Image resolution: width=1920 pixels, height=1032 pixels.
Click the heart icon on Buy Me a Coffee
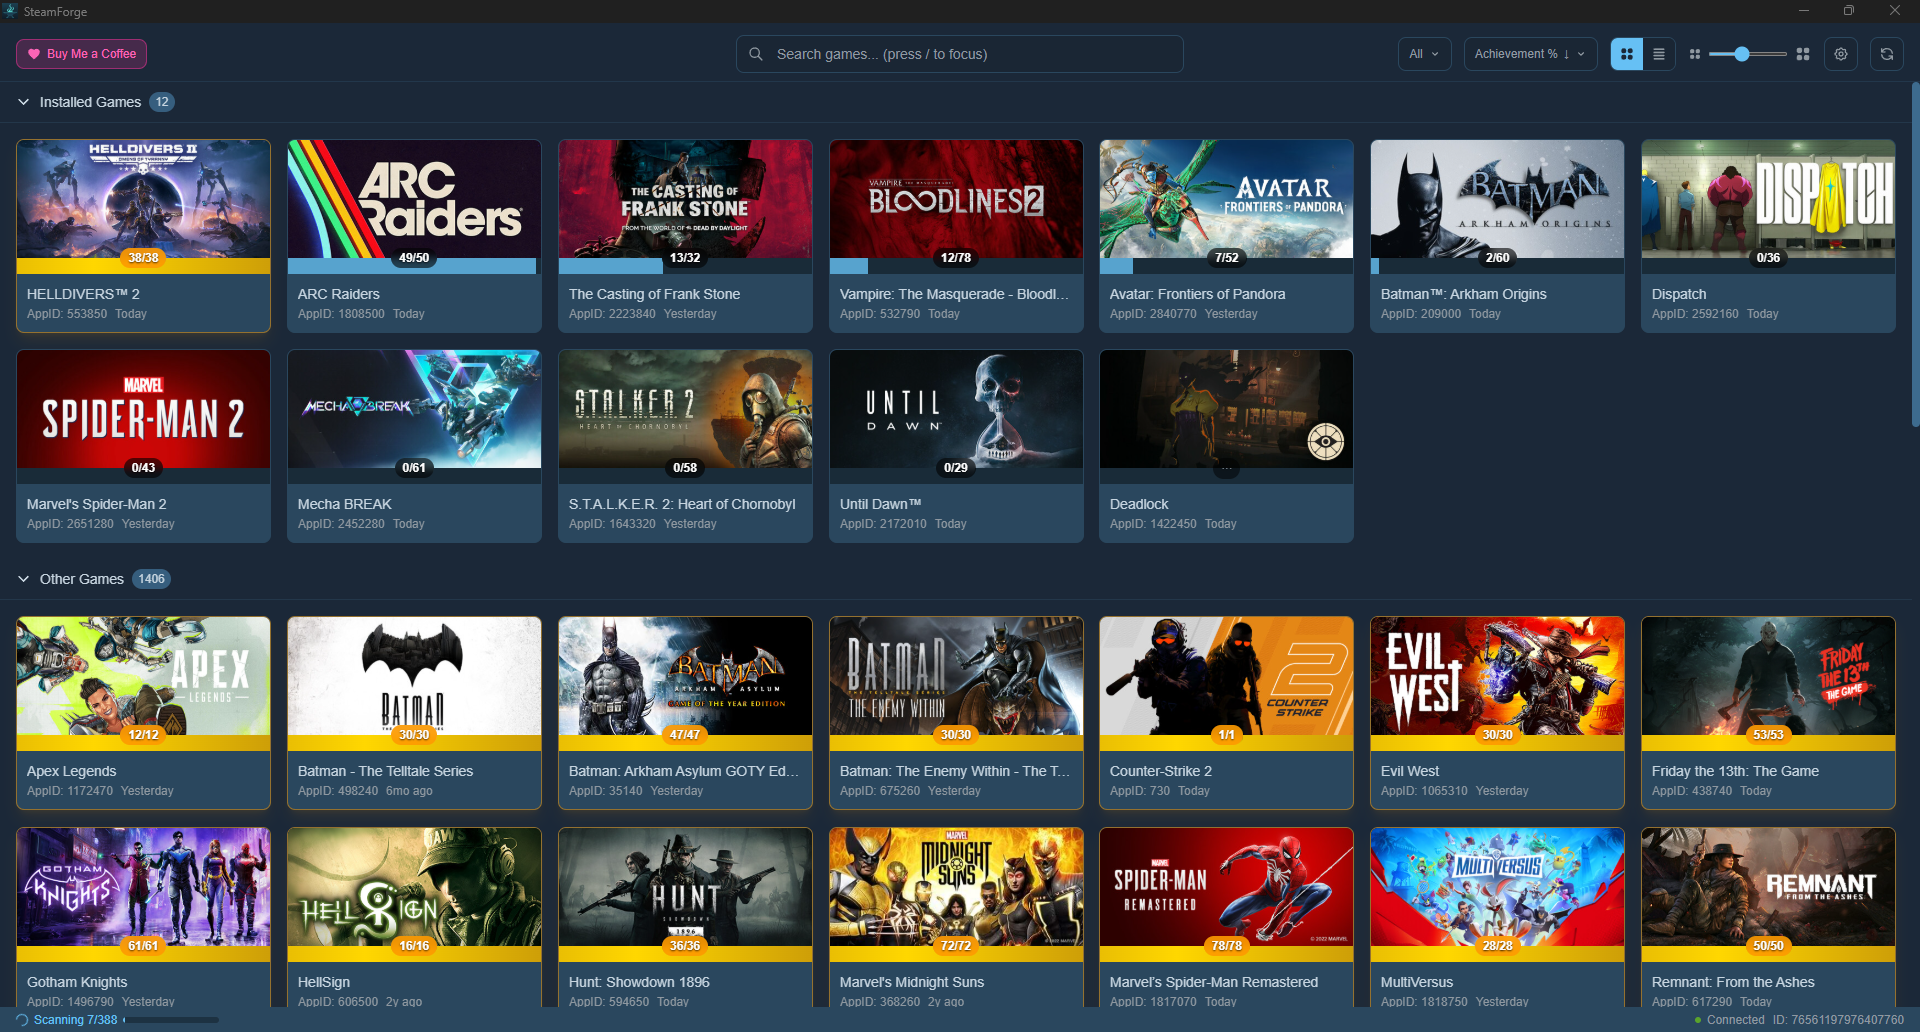click(35, 54)
